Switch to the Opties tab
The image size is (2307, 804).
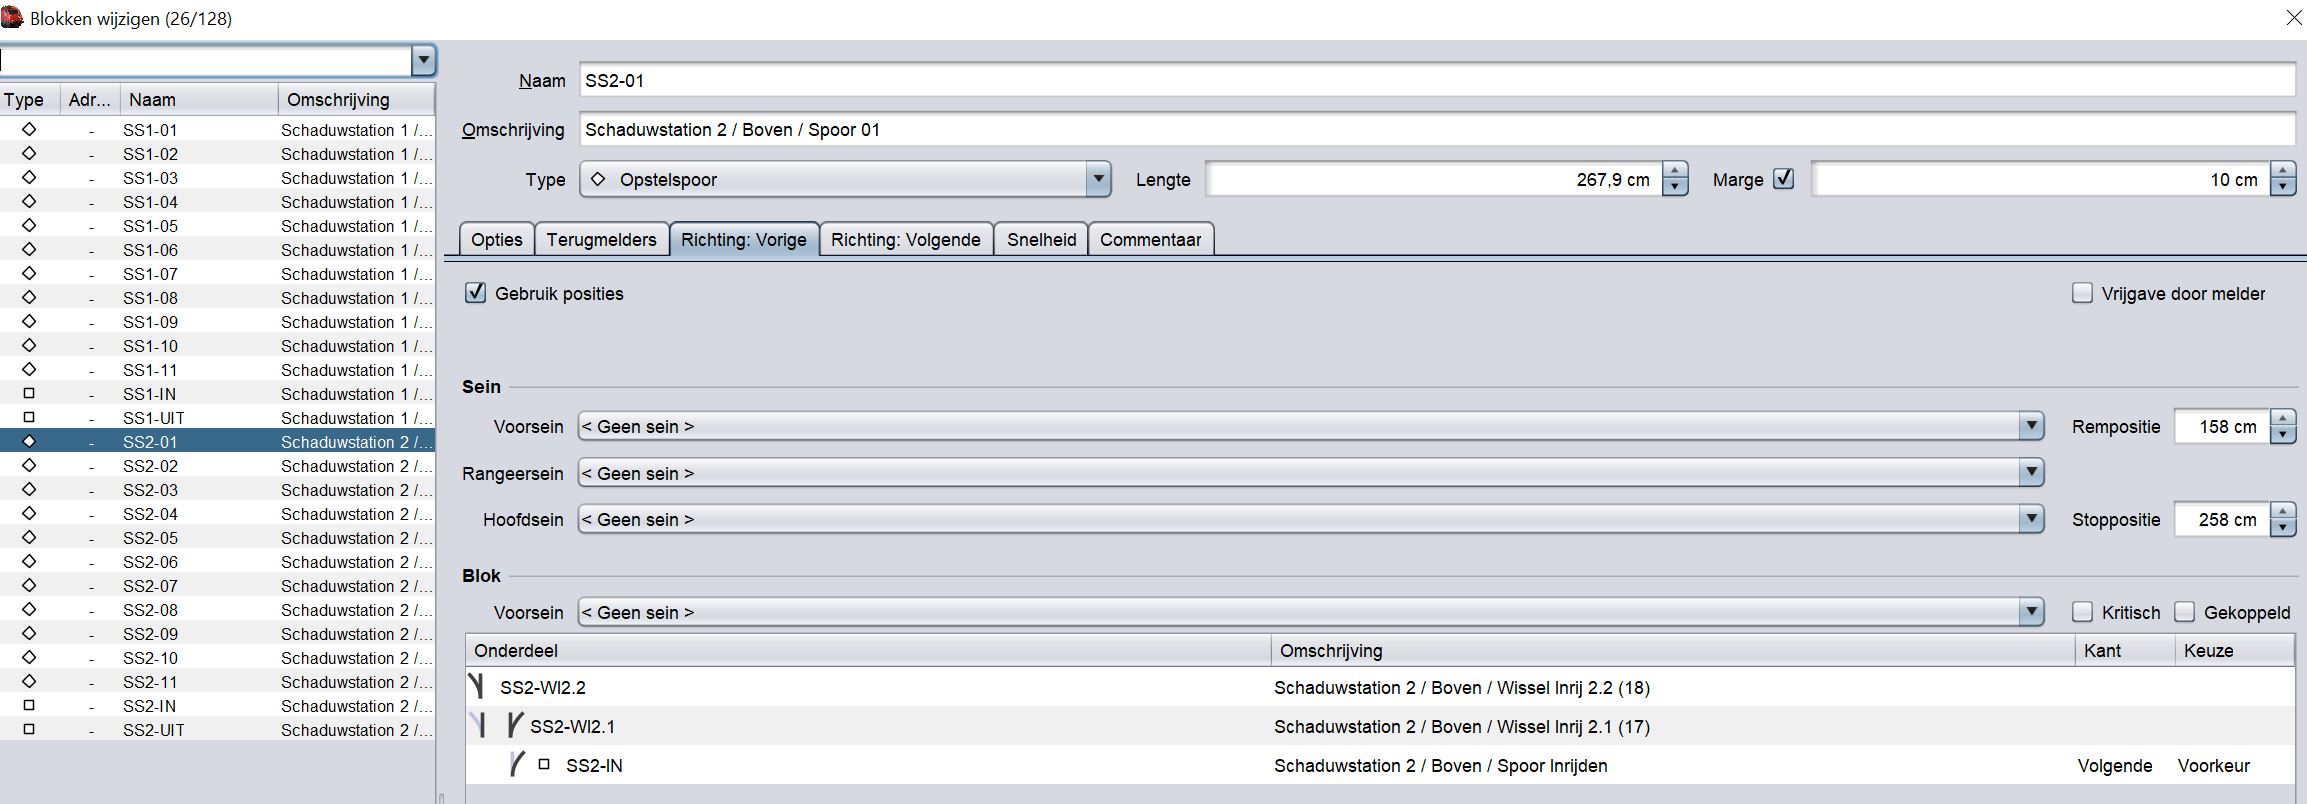point(497,239)
